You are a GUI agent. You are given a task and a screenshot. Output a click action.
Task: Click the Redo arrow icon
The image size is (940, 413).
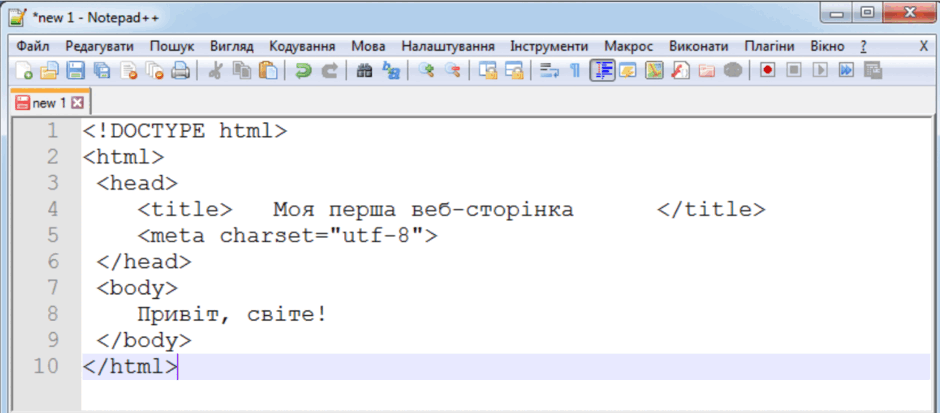[329, 71]
